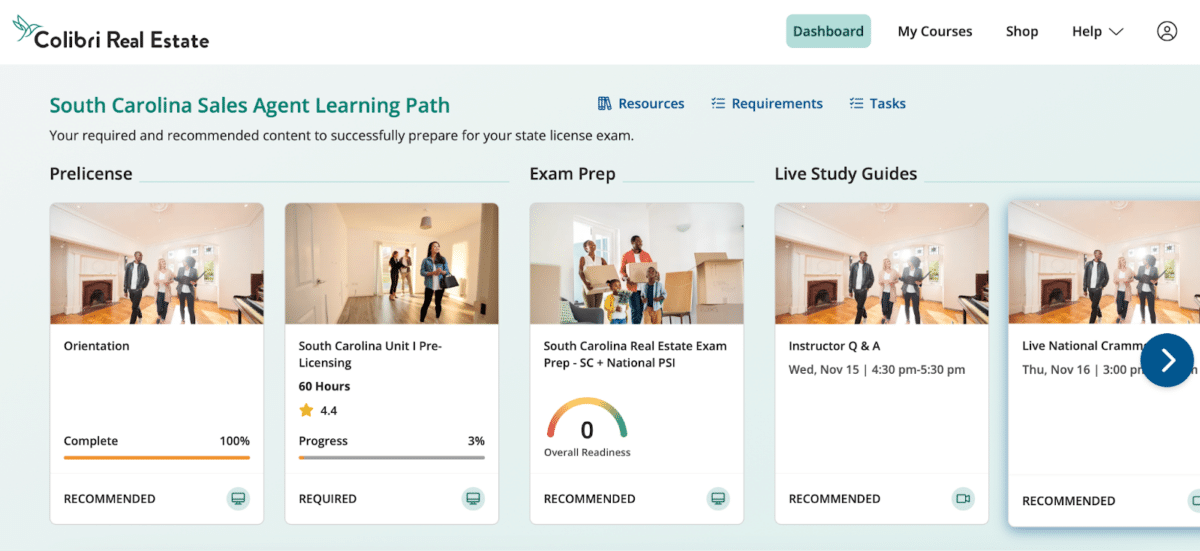The width and height of the screenshot is (1200, 551).
Task: Click the Requirements checklist icon
Action: point(718,104)
